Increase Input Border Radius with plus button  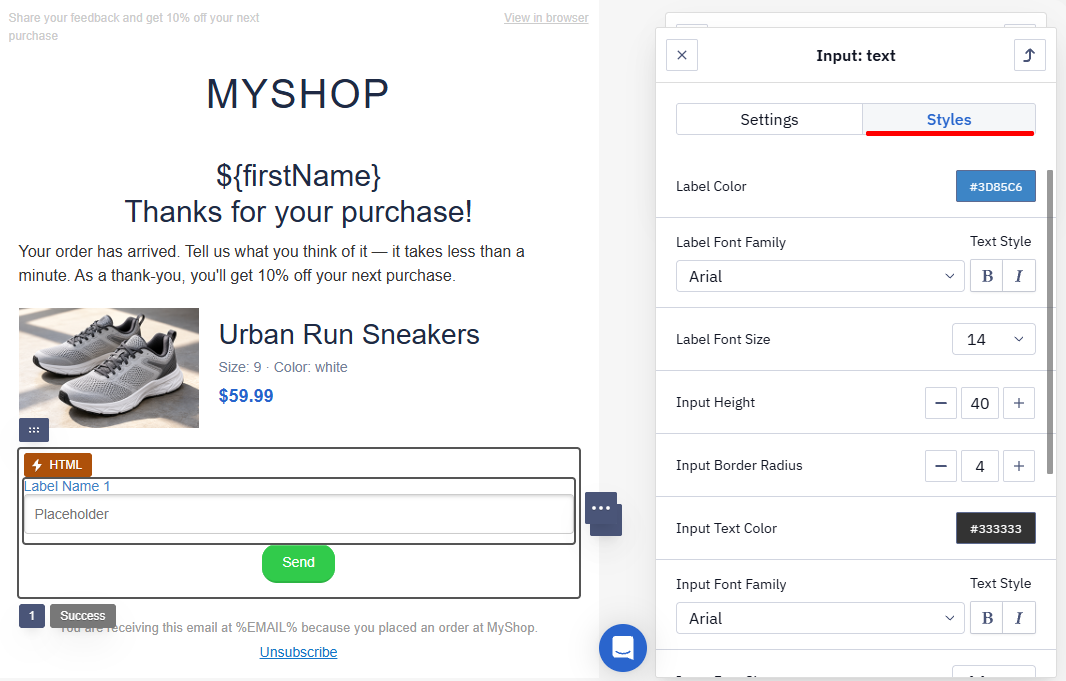pos(1018,466)
